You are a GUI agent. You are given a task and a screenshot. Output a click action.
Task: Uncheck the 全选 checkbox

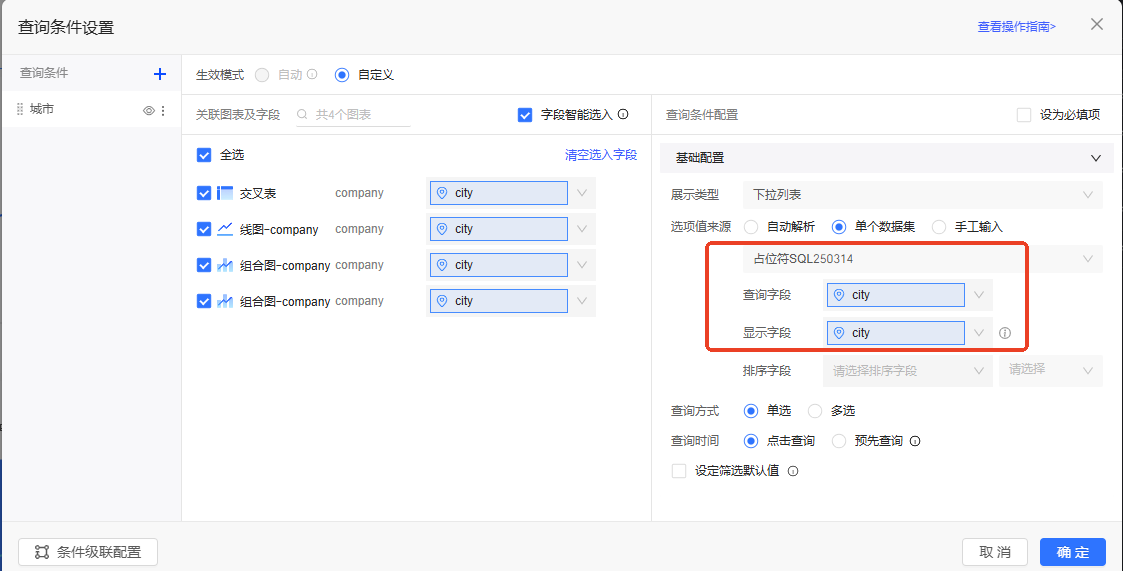tap(204, 155)
